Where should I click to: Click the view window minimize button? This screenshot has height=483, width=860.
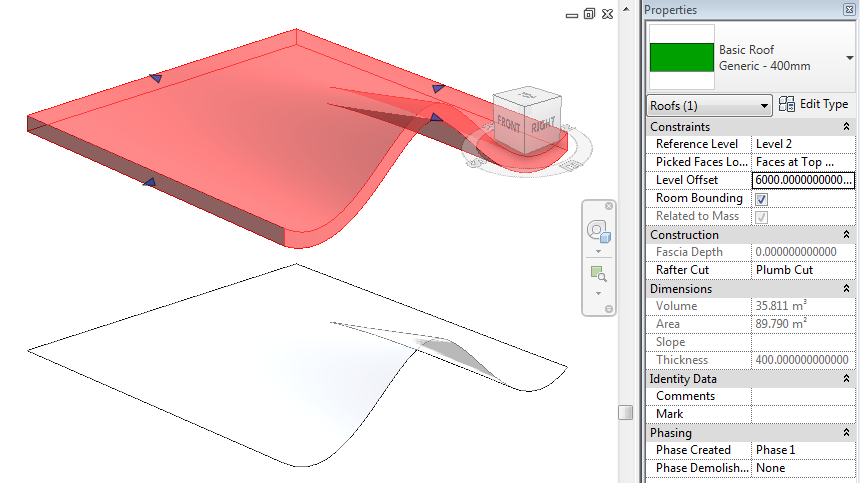click(x=572, y=15)
